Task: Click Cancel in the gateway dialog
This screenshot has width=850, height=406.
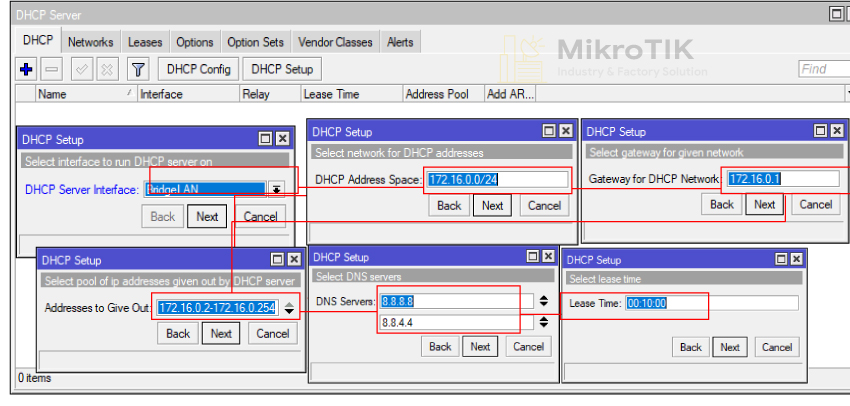Action: (815, 204)
